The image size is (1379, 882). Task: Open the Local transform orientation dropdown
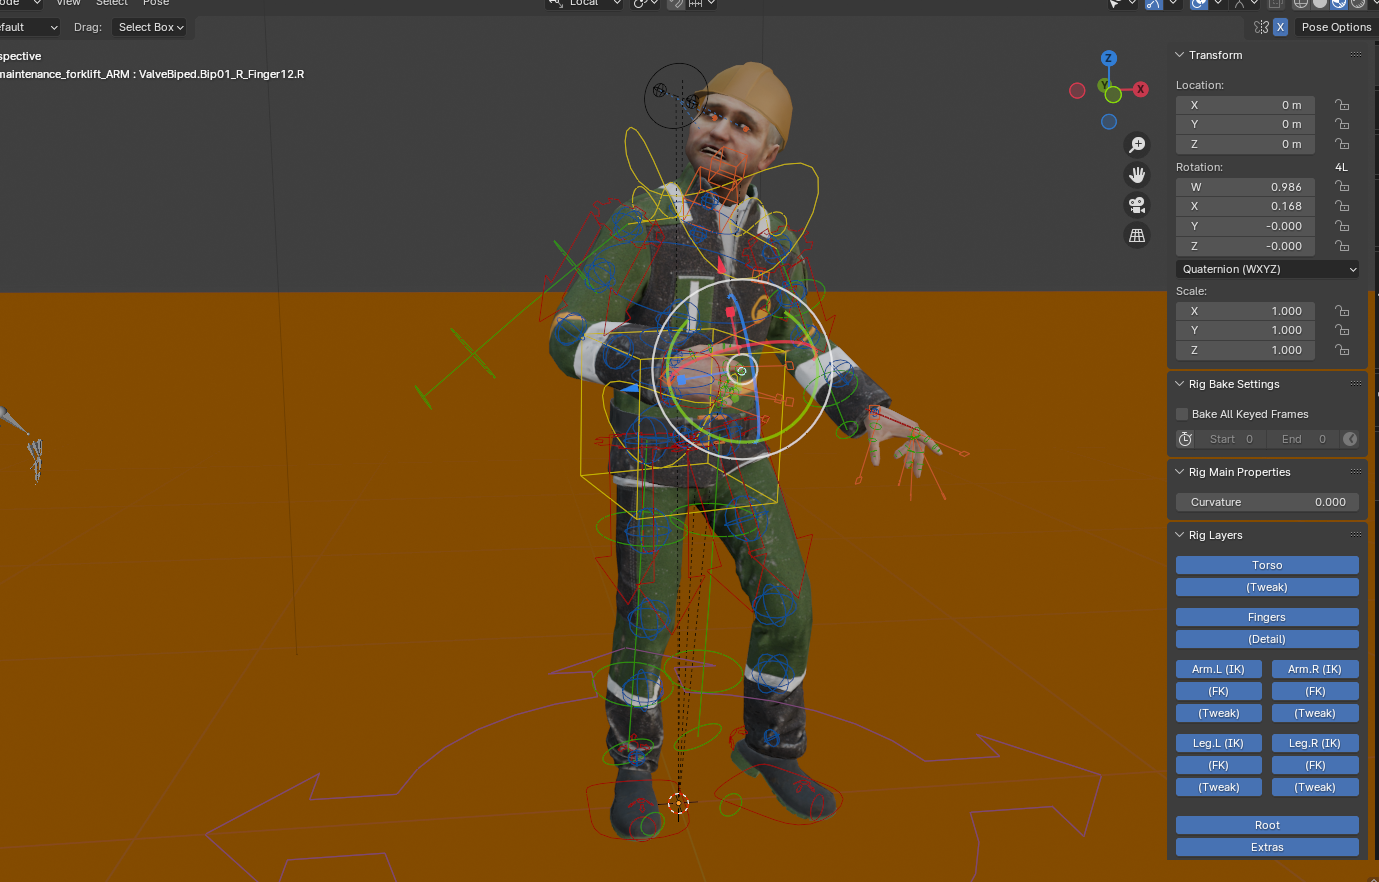click(x=583, y=4)
